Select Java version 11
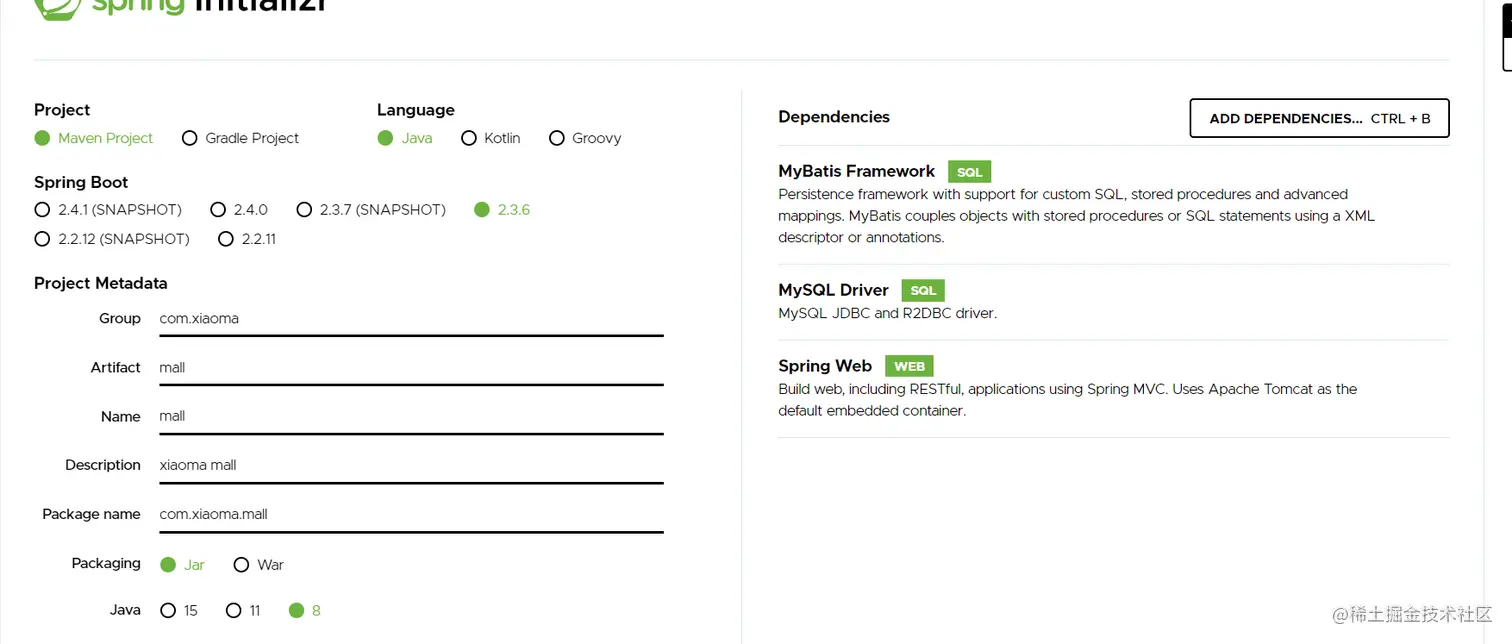Viewport: 1512px width, 644px height. [x=234, y=610]
